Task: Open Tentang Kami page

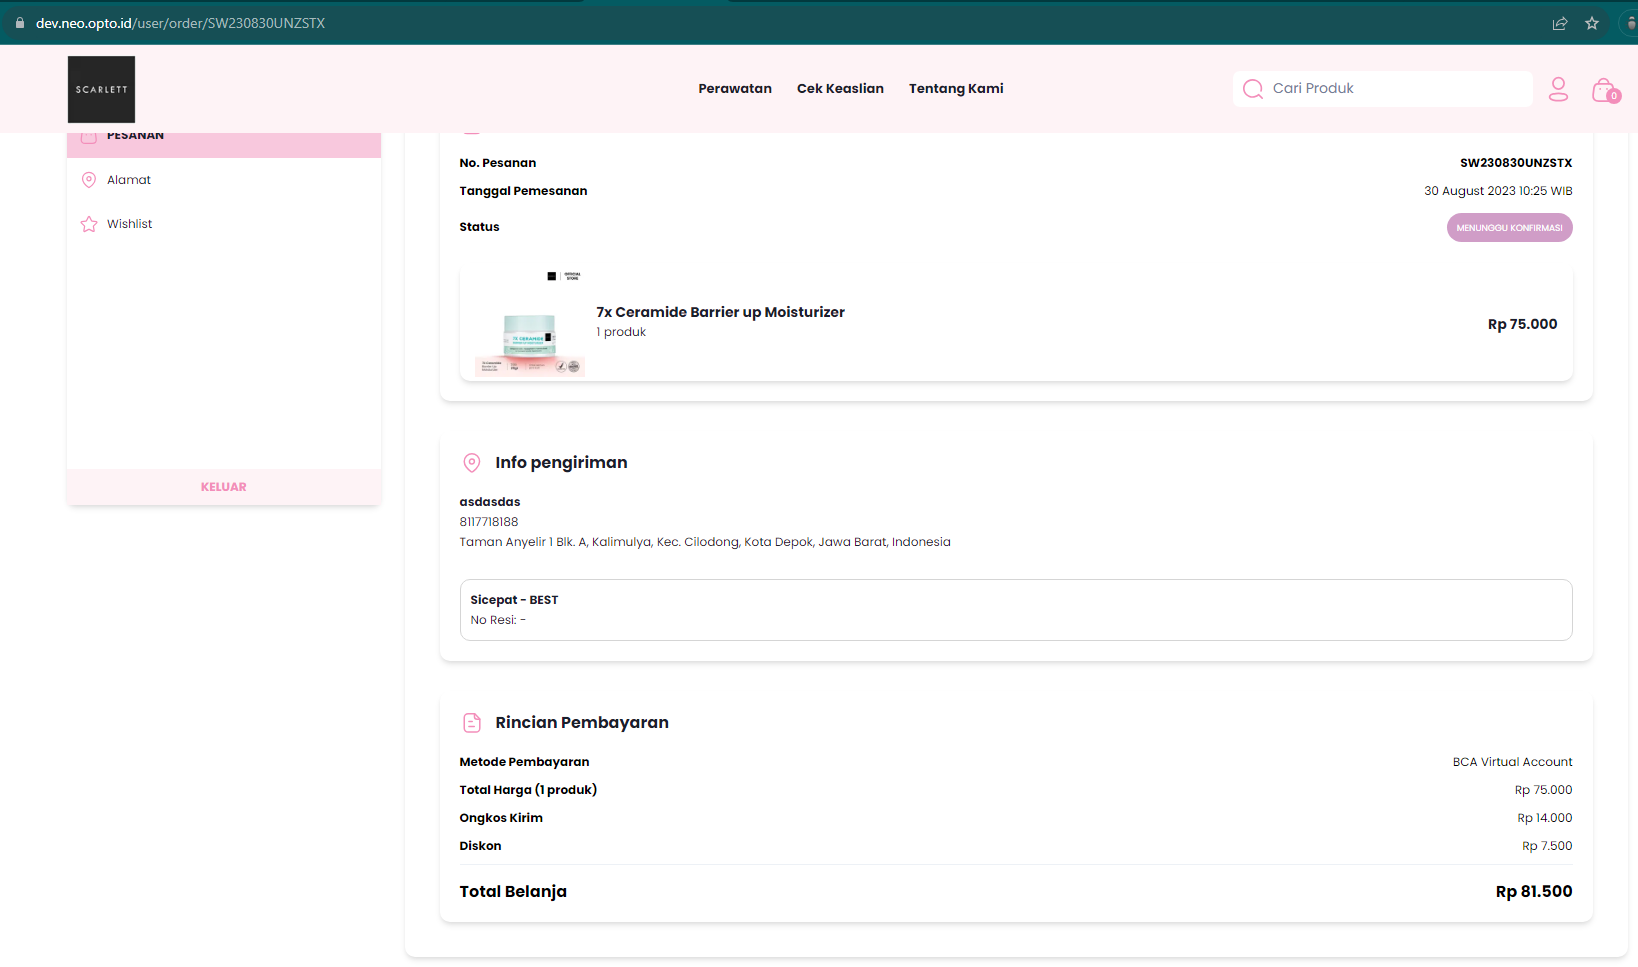Action: pos(956,89)
